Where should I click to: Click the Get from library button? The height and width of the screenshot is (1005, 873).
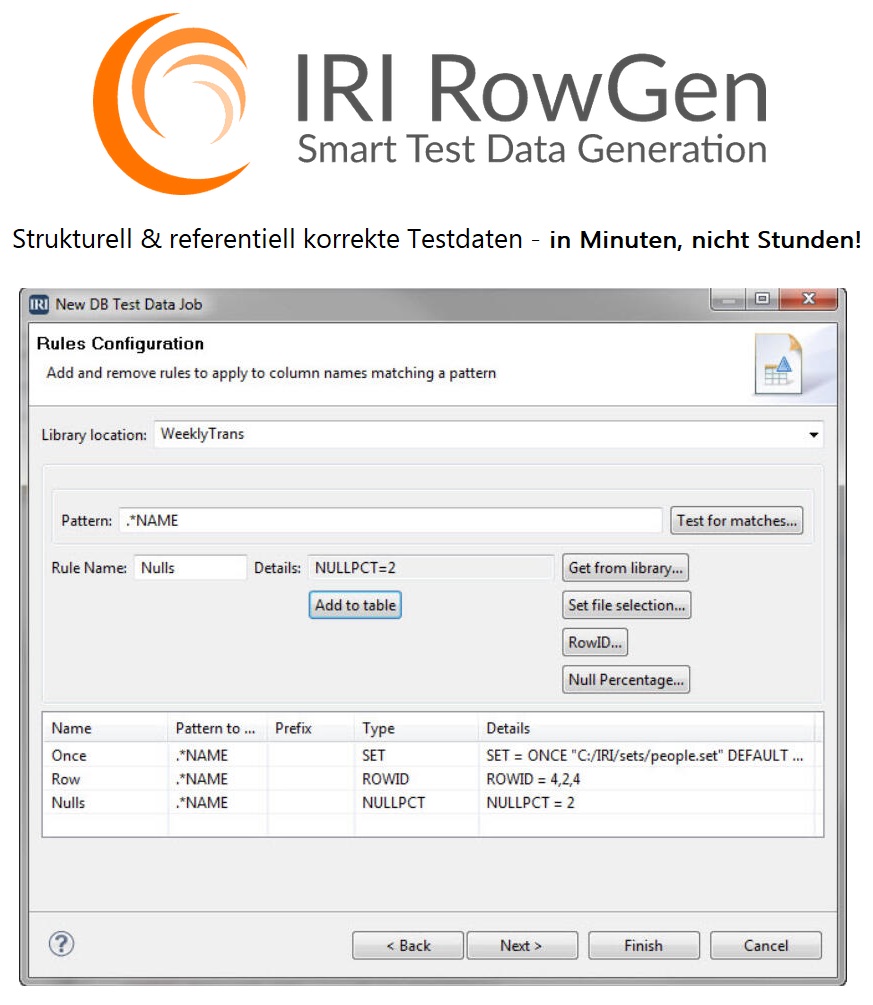click(x=625, y=568)
